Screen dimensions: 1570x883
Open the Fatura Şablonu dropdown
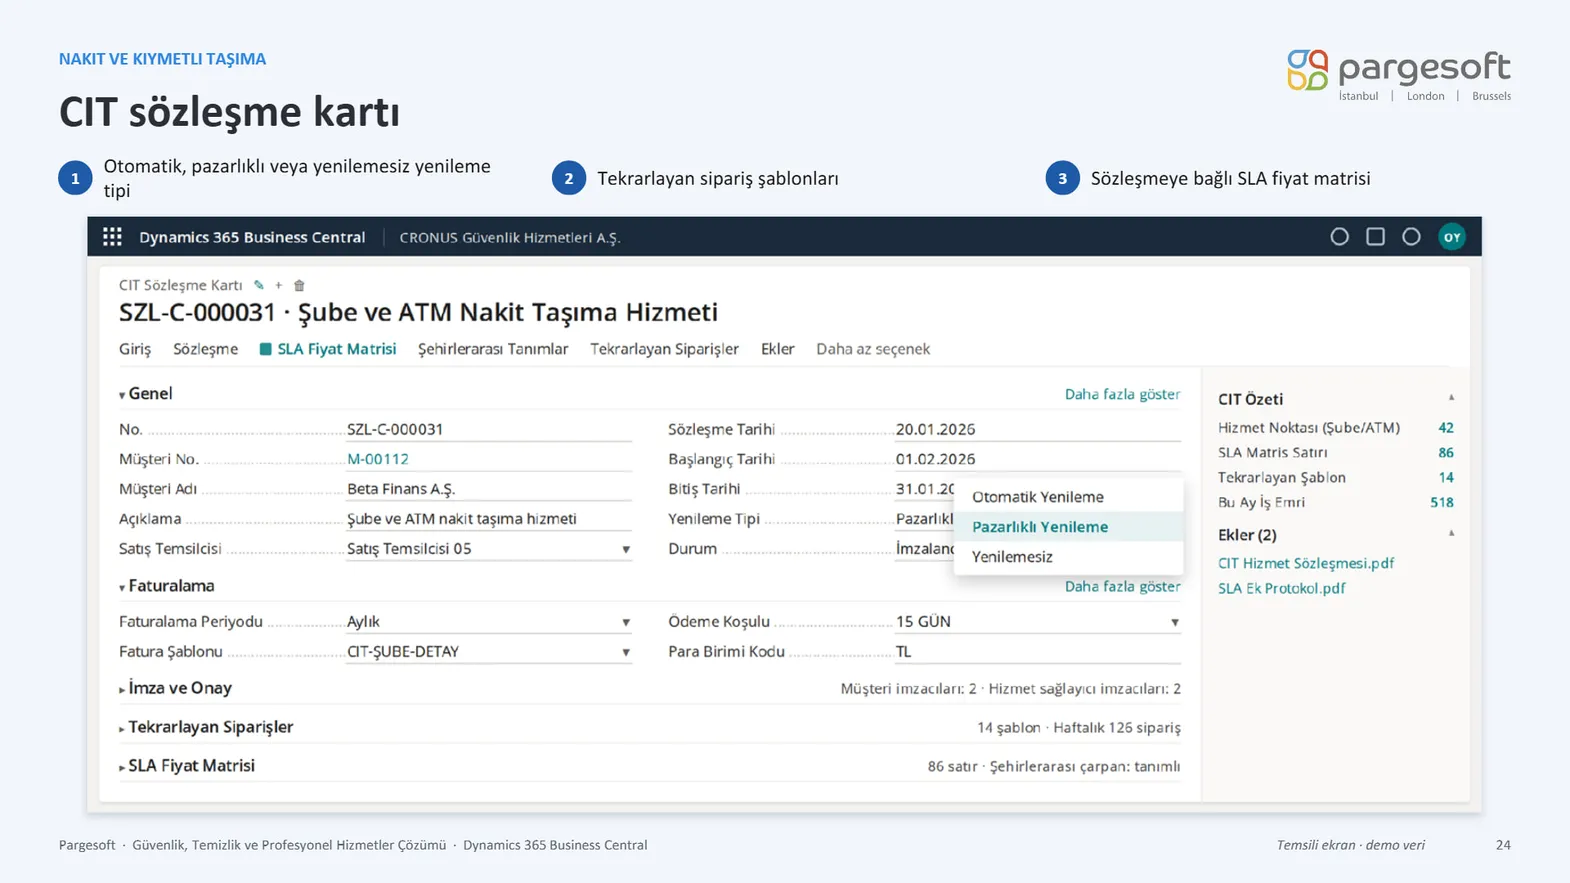pyautogui.click(x=626, y=652)
